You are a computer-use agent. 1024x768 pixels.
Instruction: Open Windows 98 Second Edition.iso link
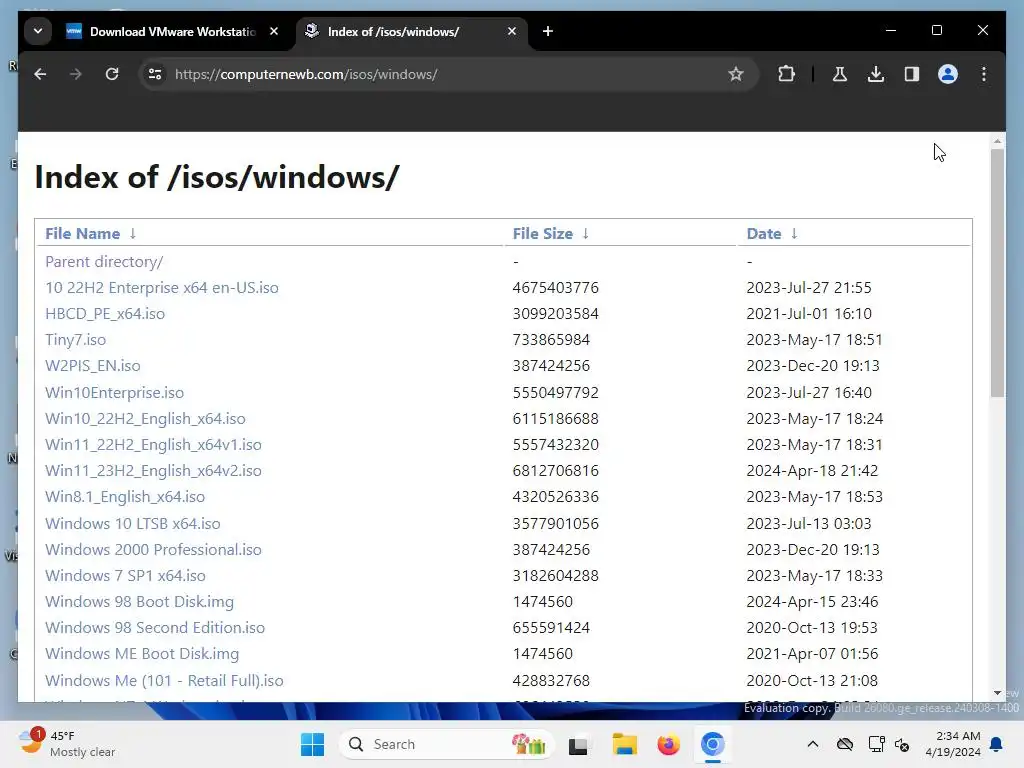pos(155,628)
